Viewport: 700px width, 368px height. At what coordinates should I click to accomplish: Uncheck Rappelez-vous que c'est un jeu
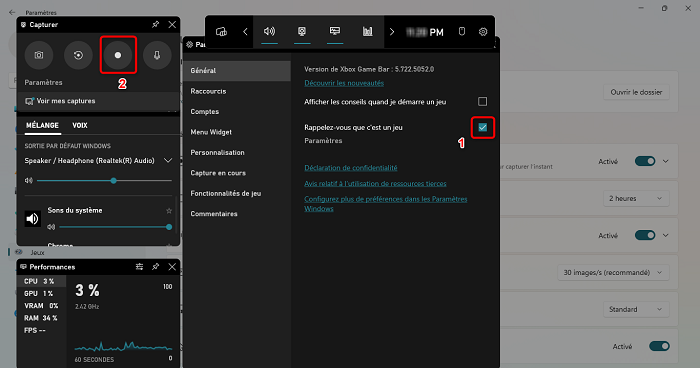[483, 127]
